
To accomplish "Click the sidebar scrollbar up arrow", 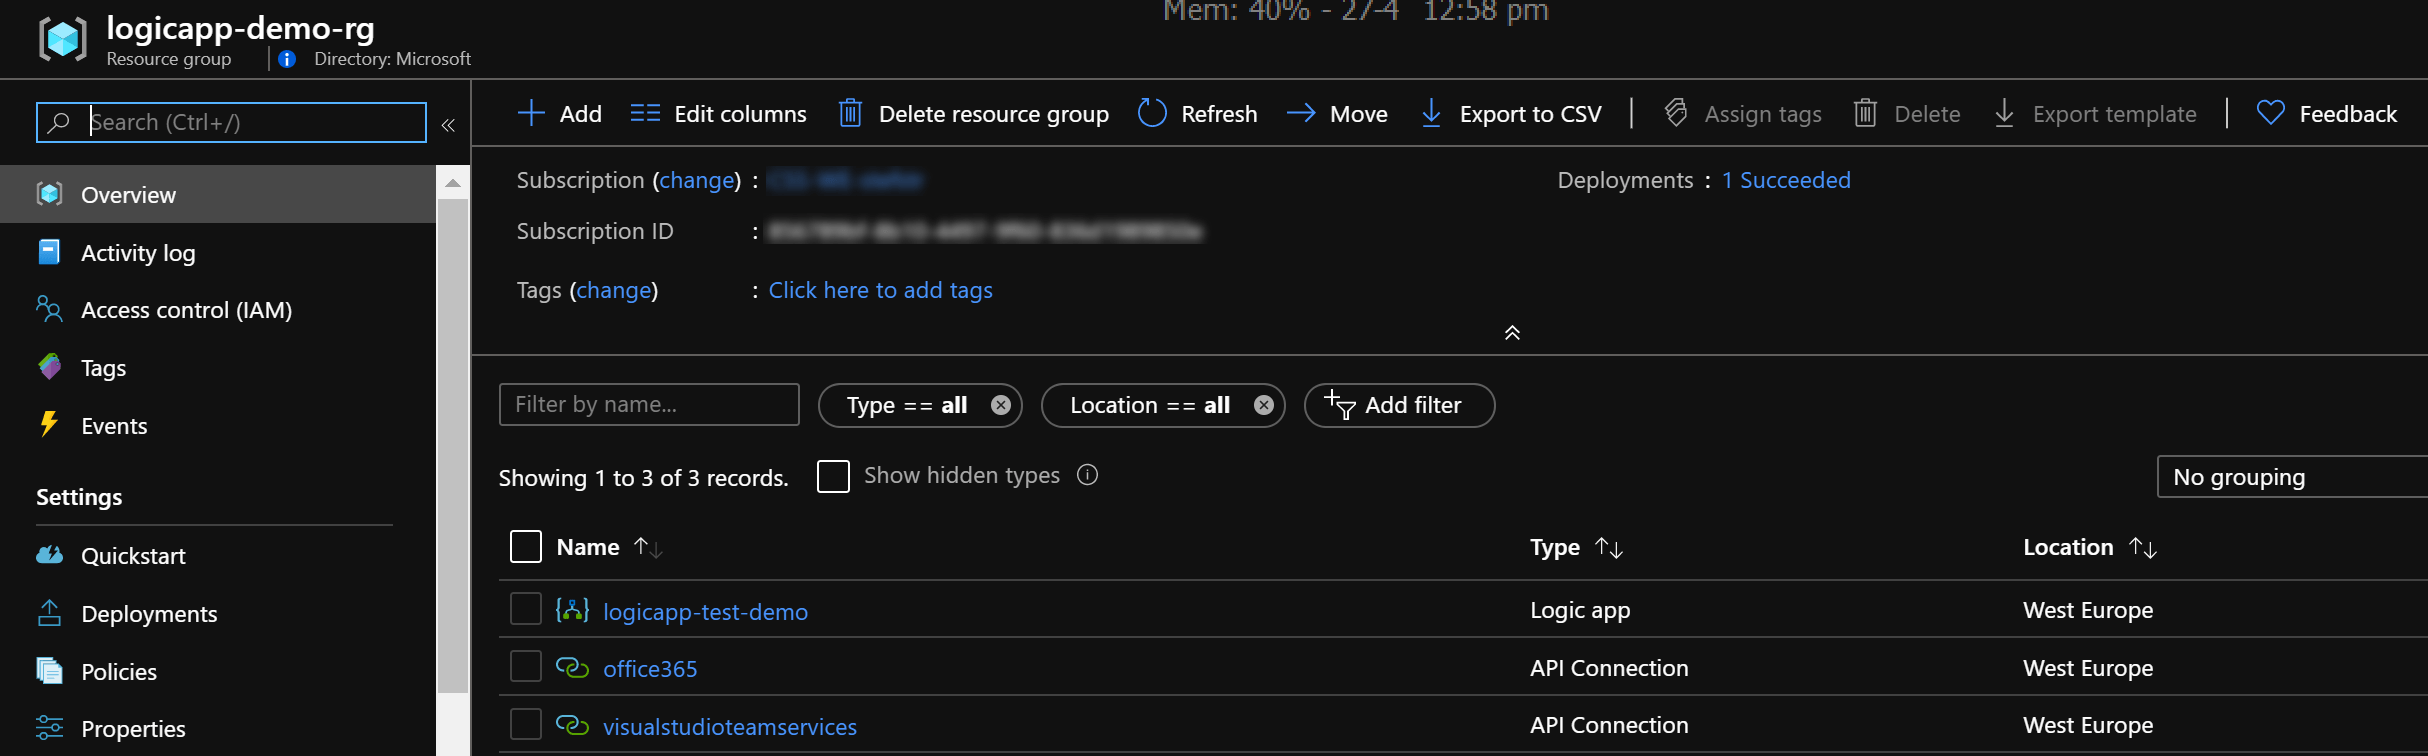I will 453,183.
